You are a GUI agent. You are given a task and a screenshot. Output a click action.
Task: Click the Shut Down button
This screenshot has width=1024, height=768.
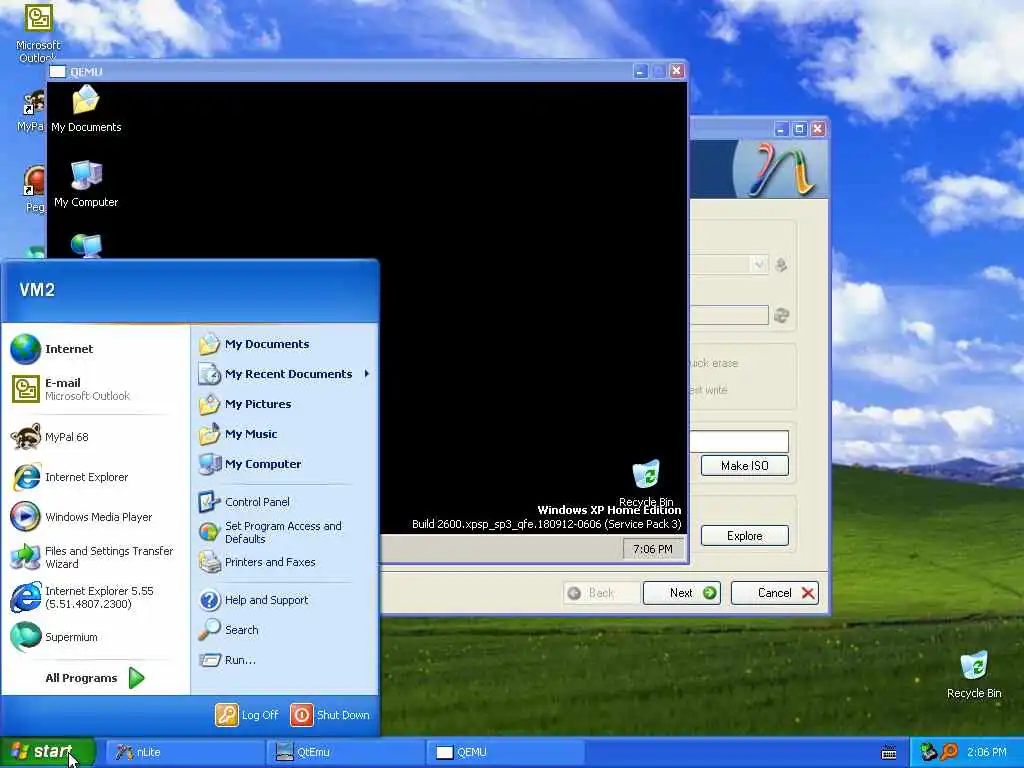pyautogui.click(x=330, y=715)
